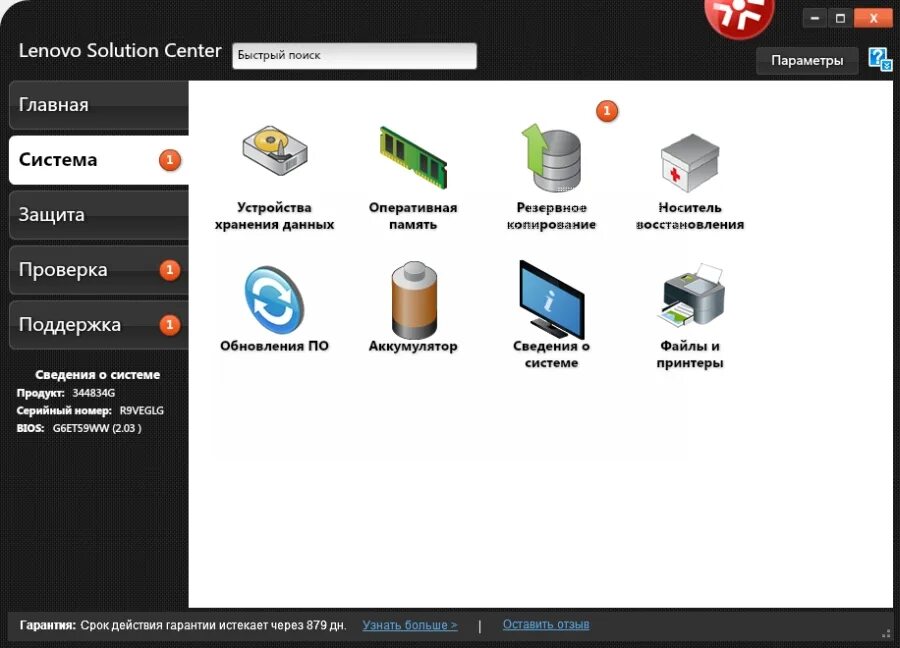Open Обновления ПО update icon
The height and width of the screenshot is (648, 900).
[x=274, y=300]
